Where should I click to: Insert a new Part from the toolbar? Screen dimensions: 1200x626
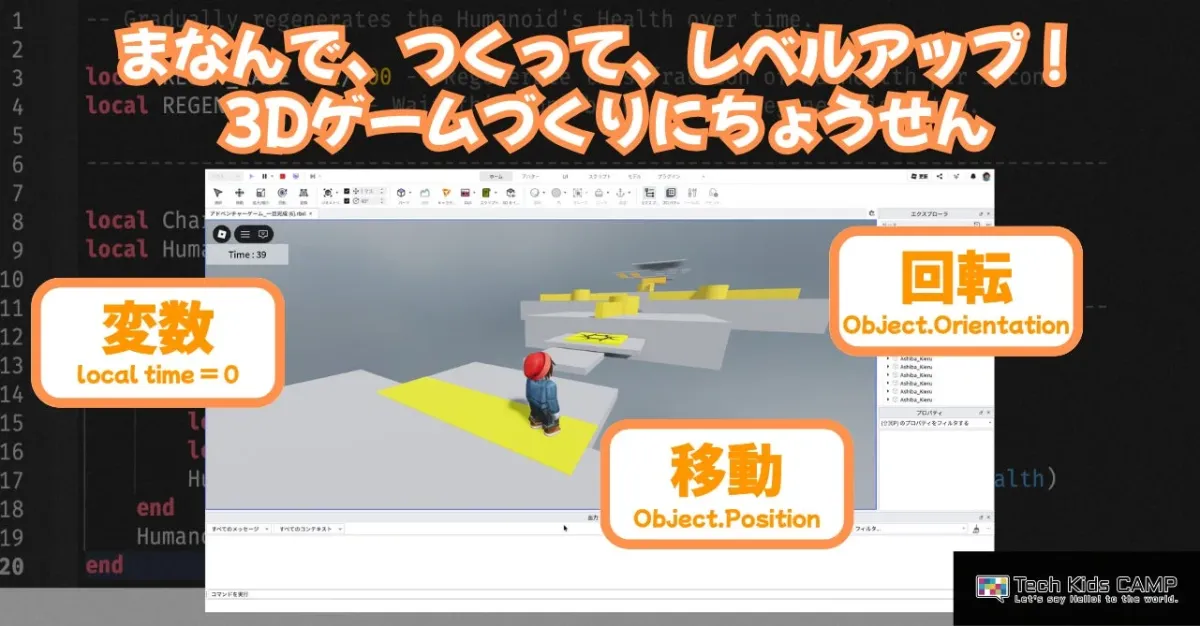(400, 192)
